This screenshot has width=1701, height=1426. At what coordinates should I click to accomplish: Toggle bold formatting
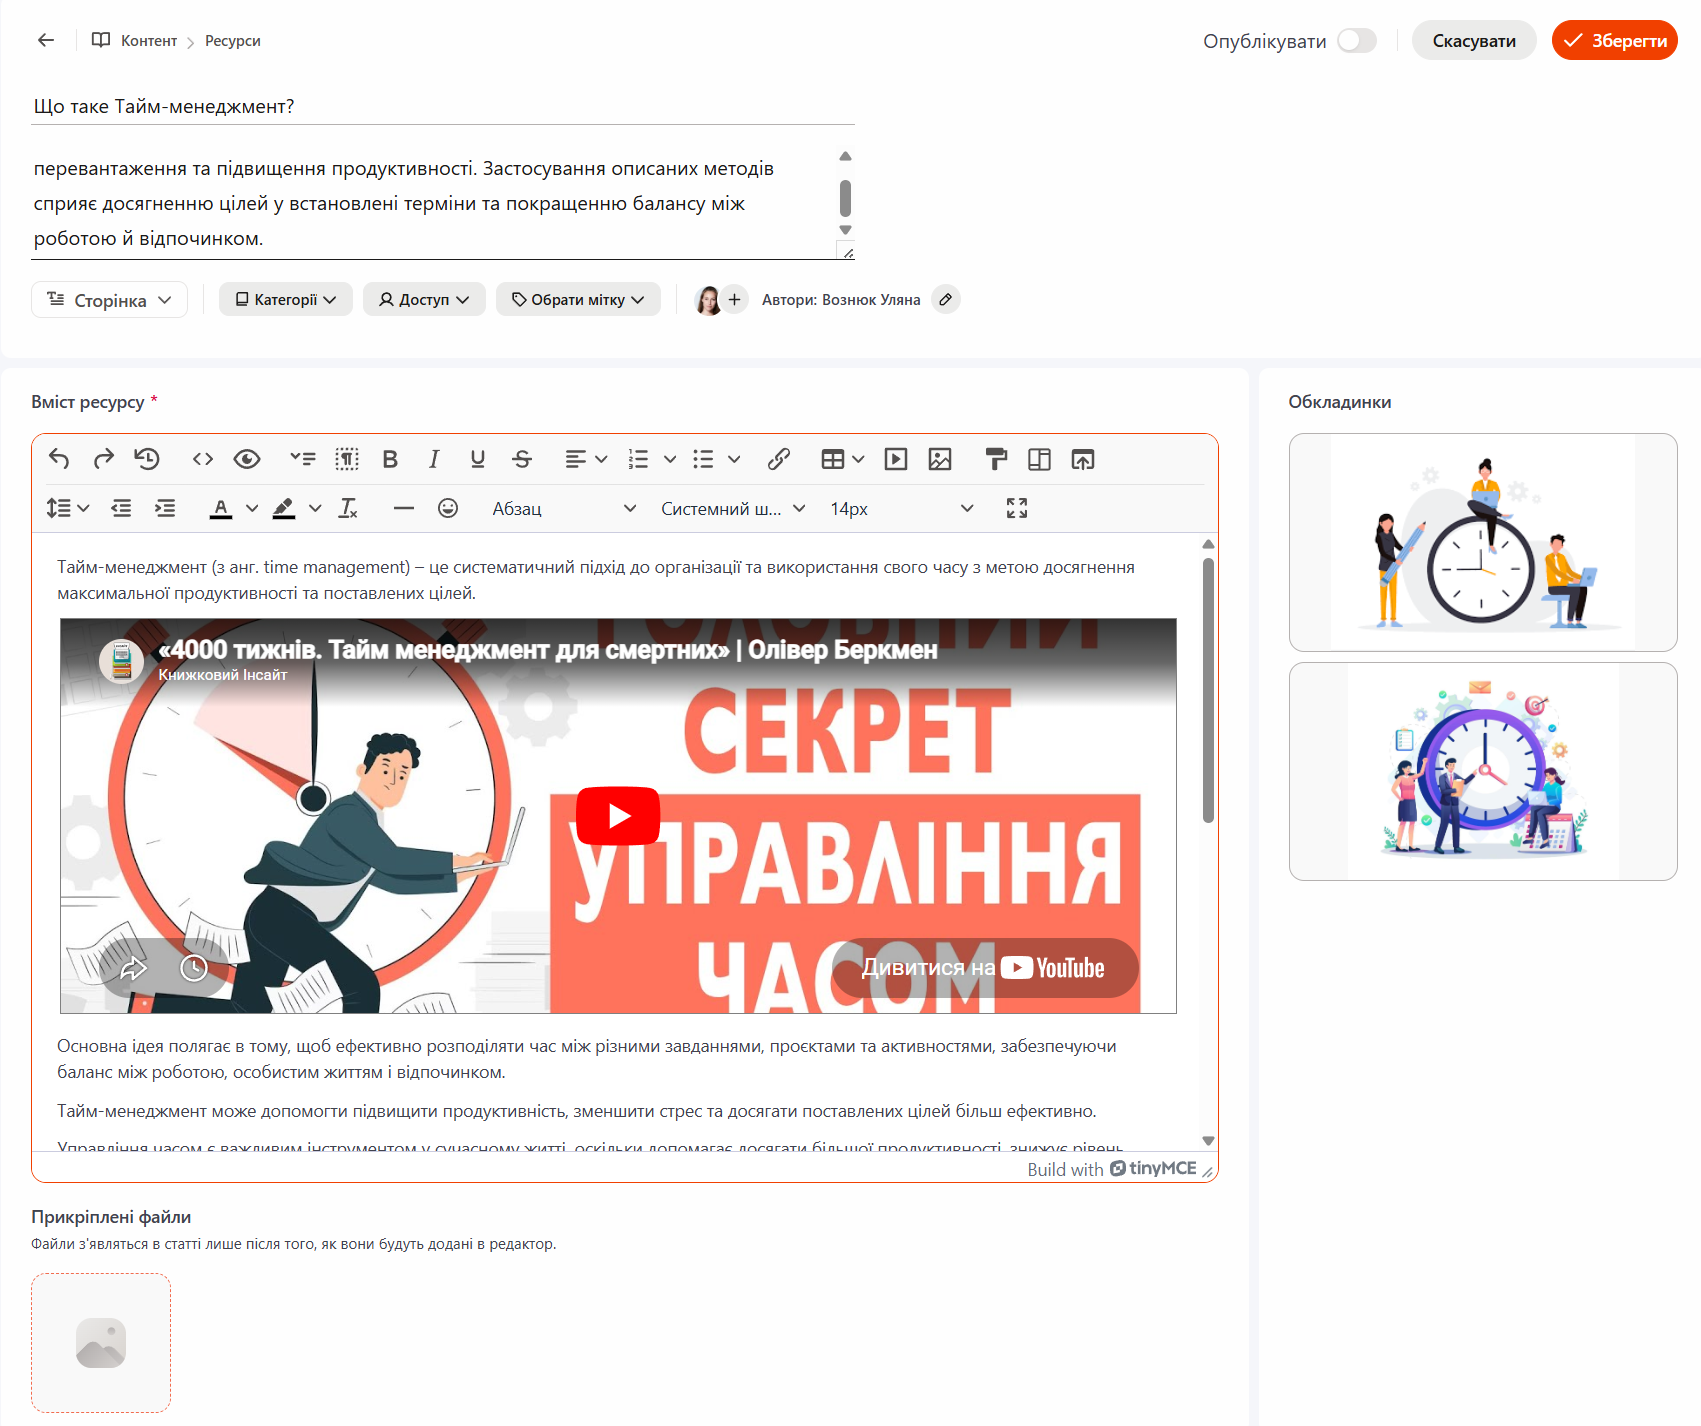click(390, 459)
